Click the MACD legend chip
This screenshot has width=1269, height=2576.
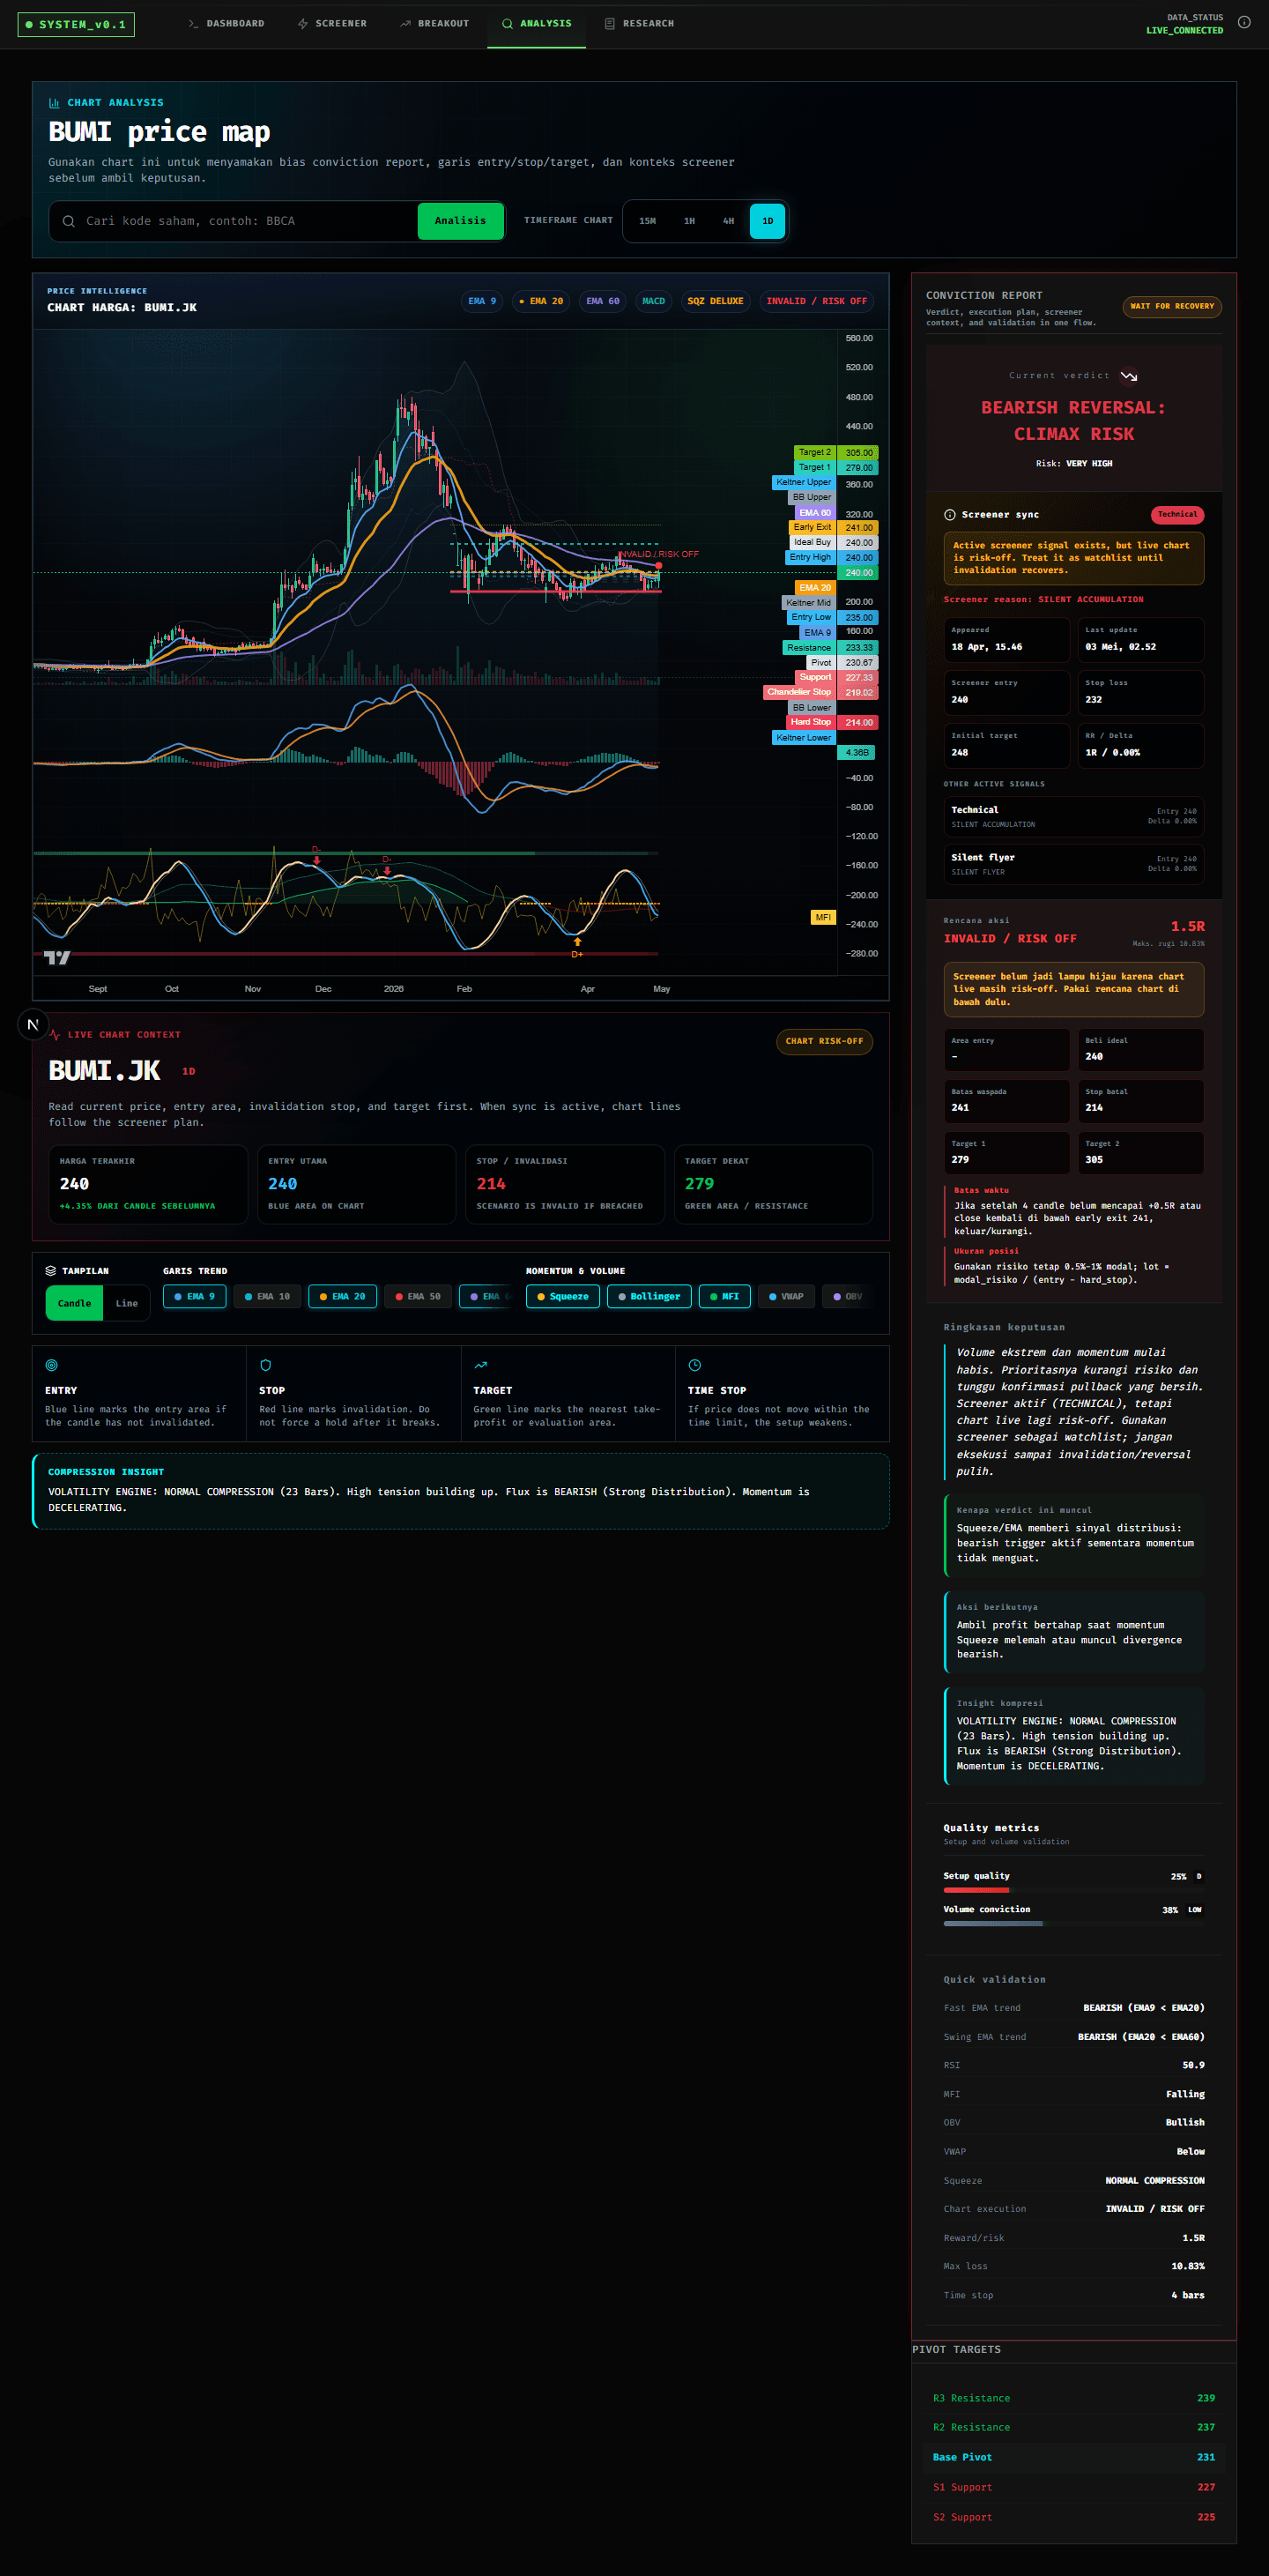click(x=653, y=301)
